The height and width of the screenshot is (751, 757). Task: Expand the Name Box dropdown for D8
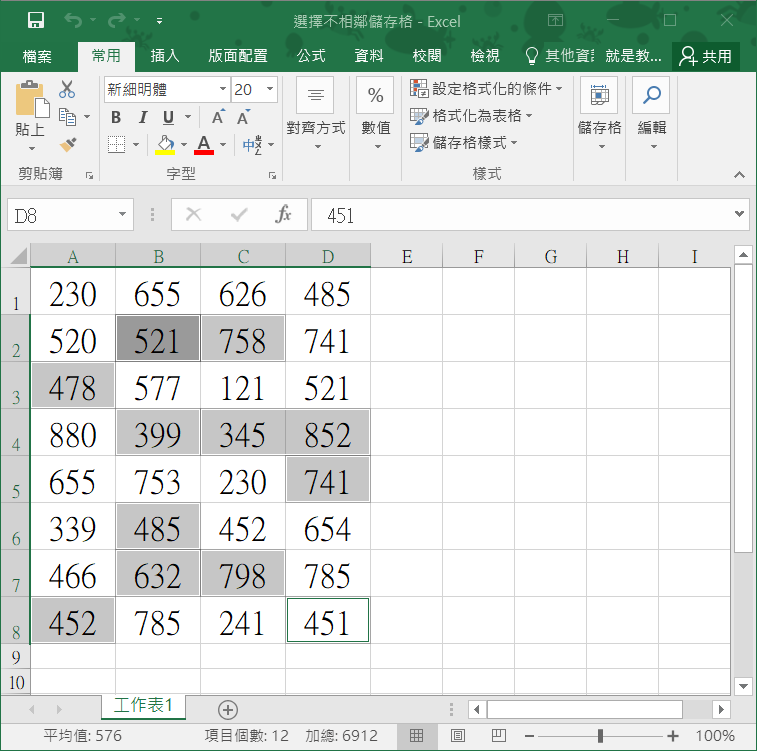(x=122, y=215)
